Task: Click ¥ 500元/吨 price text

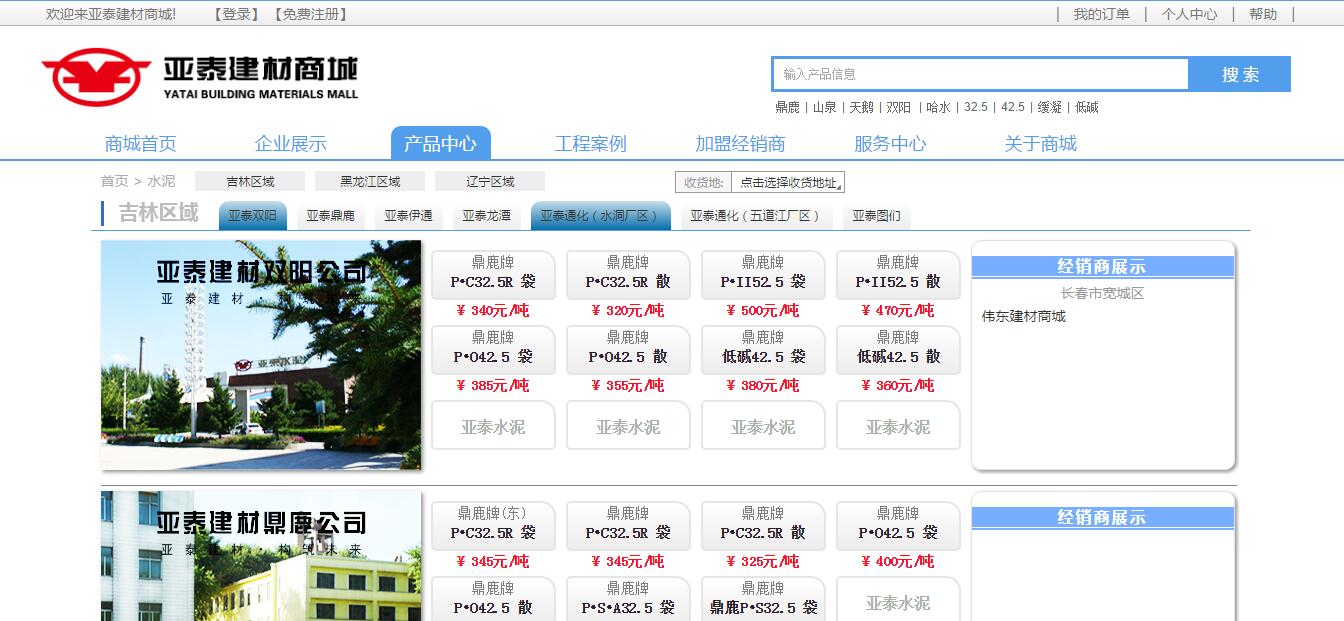Action: [x=763, y=311]
